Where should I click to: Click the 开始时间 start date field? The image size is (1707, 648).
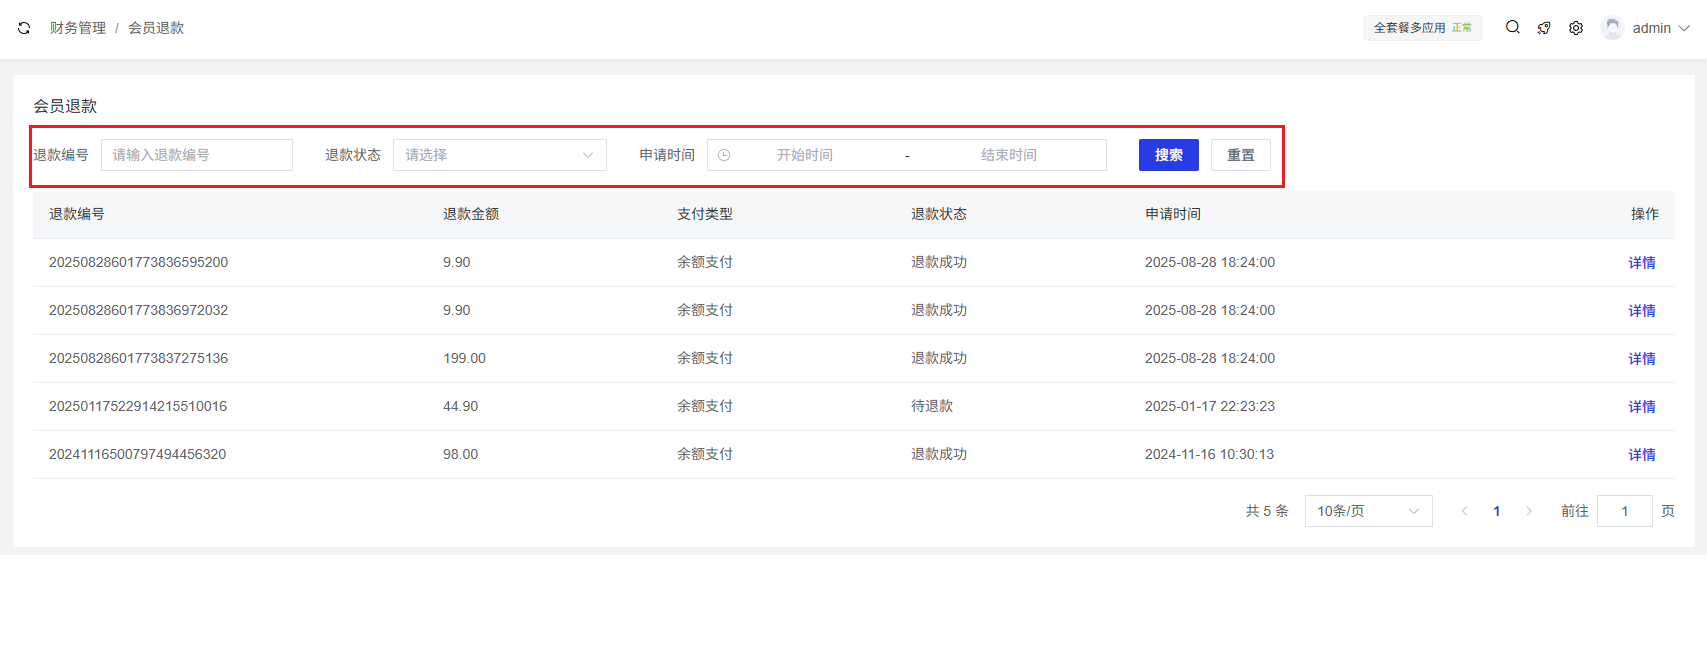(804, 155)
